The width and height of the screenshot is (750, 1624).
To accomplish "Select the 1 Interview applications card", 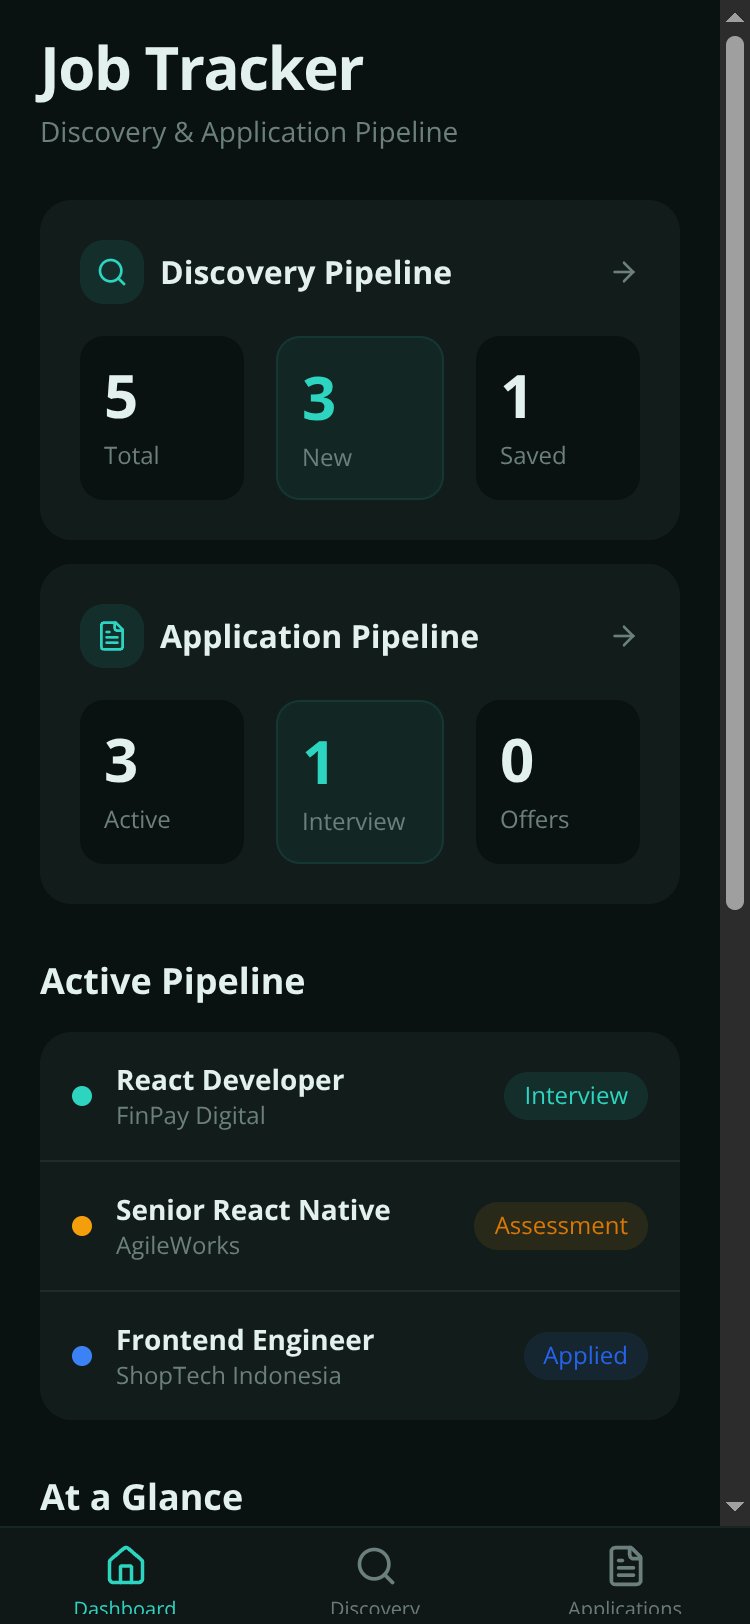I will point(360,782).
